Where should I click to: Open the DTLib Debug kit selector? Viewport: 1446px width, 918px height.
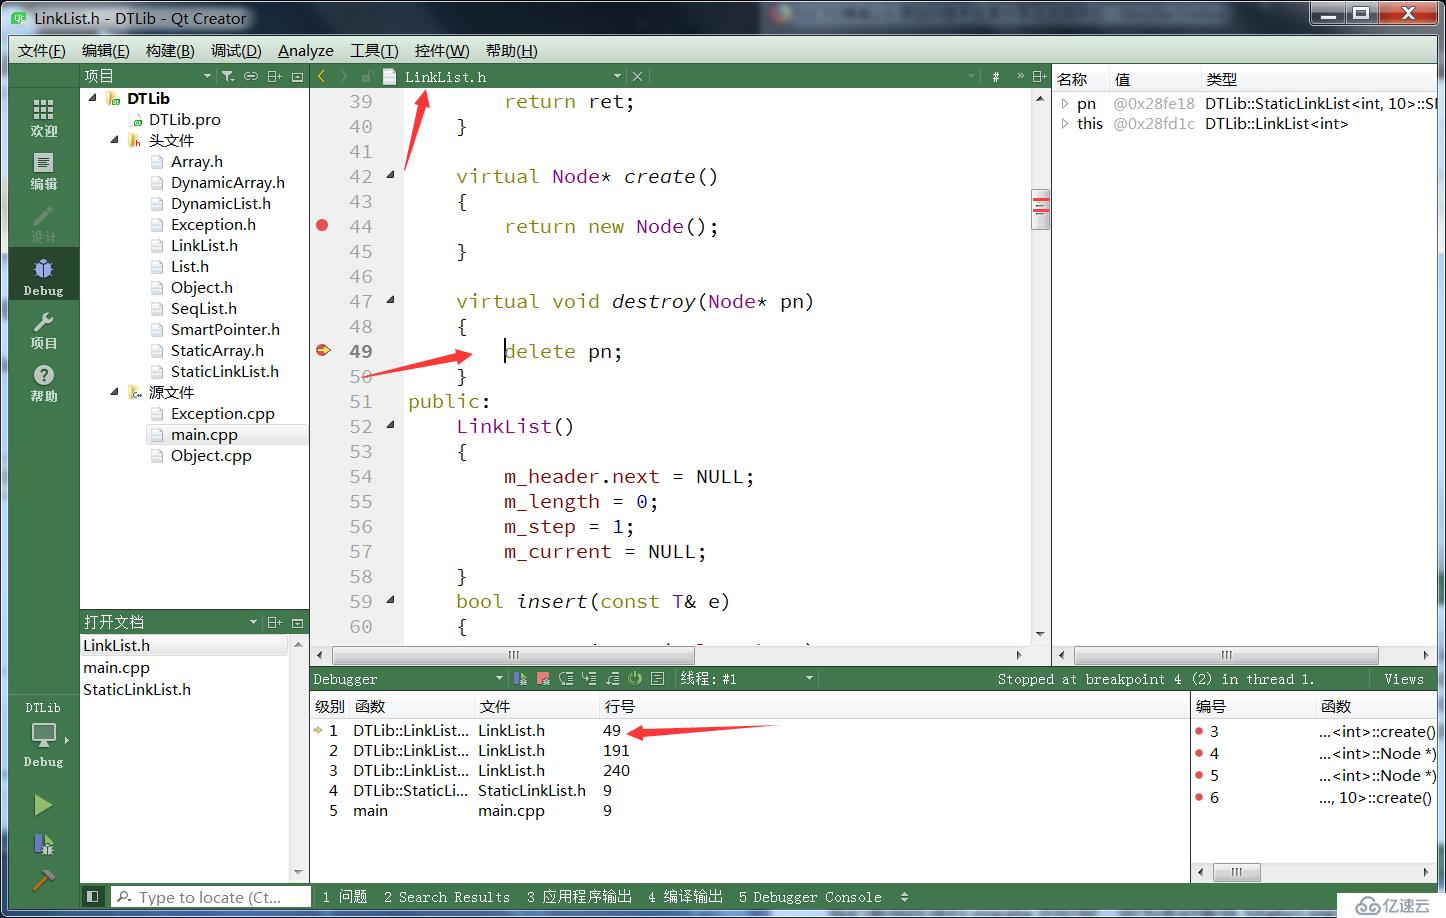click(43, 735)
